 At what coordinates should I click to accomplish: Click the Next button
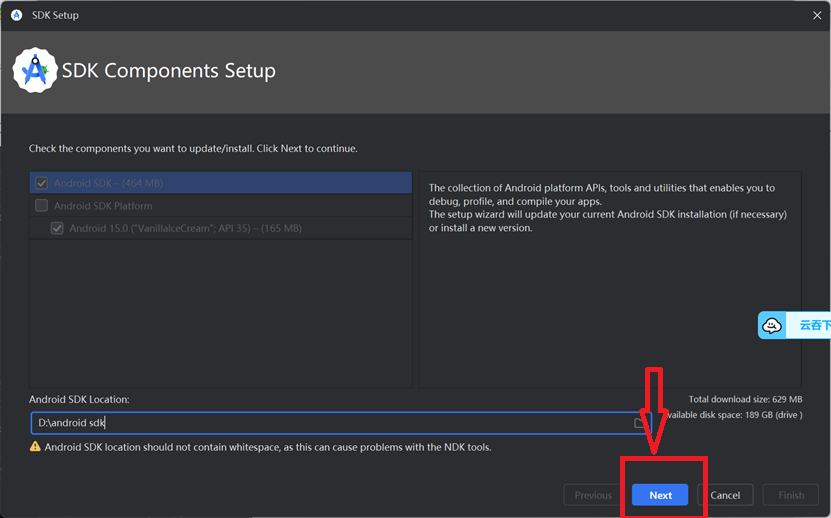(660, 495)
